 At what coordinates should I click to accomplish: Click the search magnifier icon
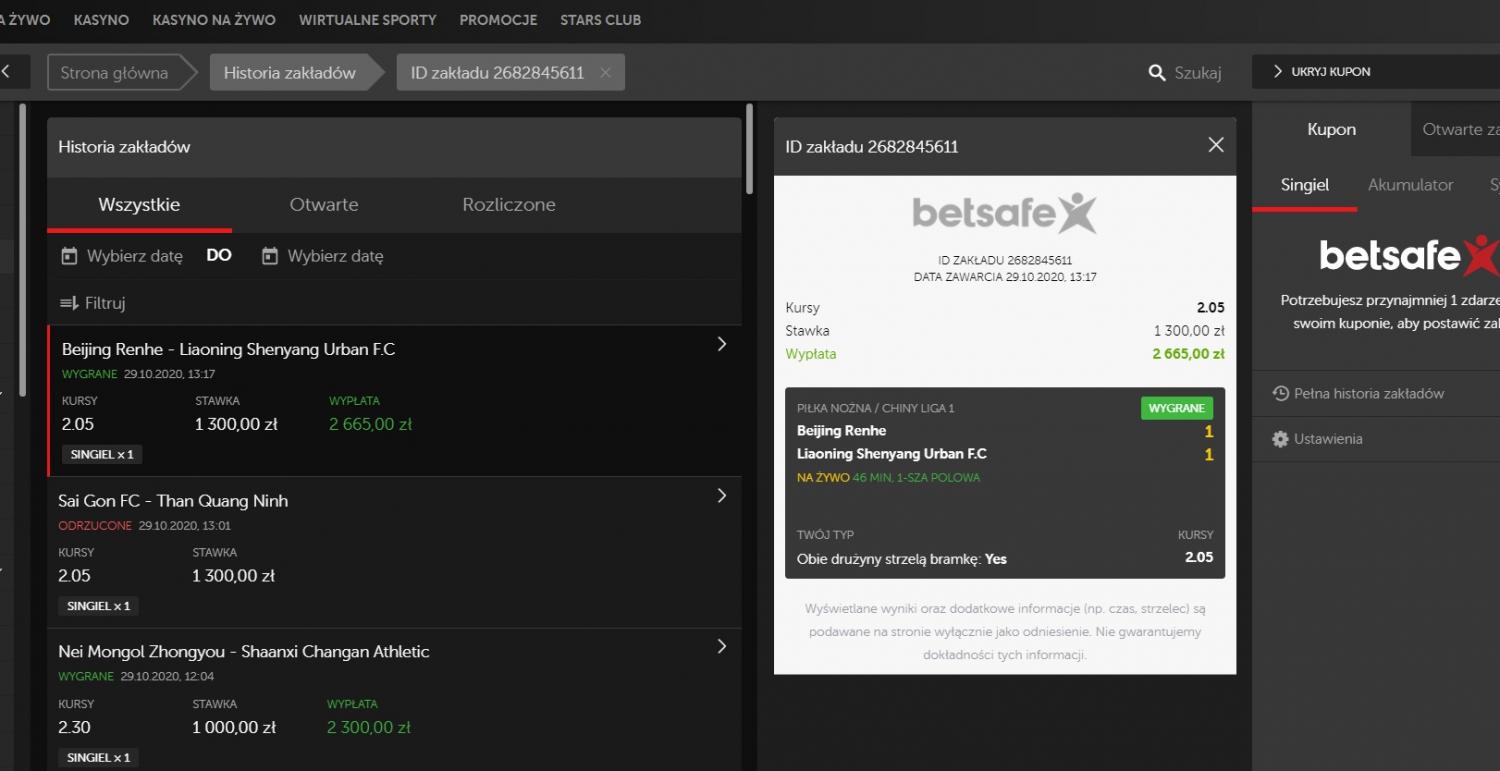click(x=1157, y=72)
